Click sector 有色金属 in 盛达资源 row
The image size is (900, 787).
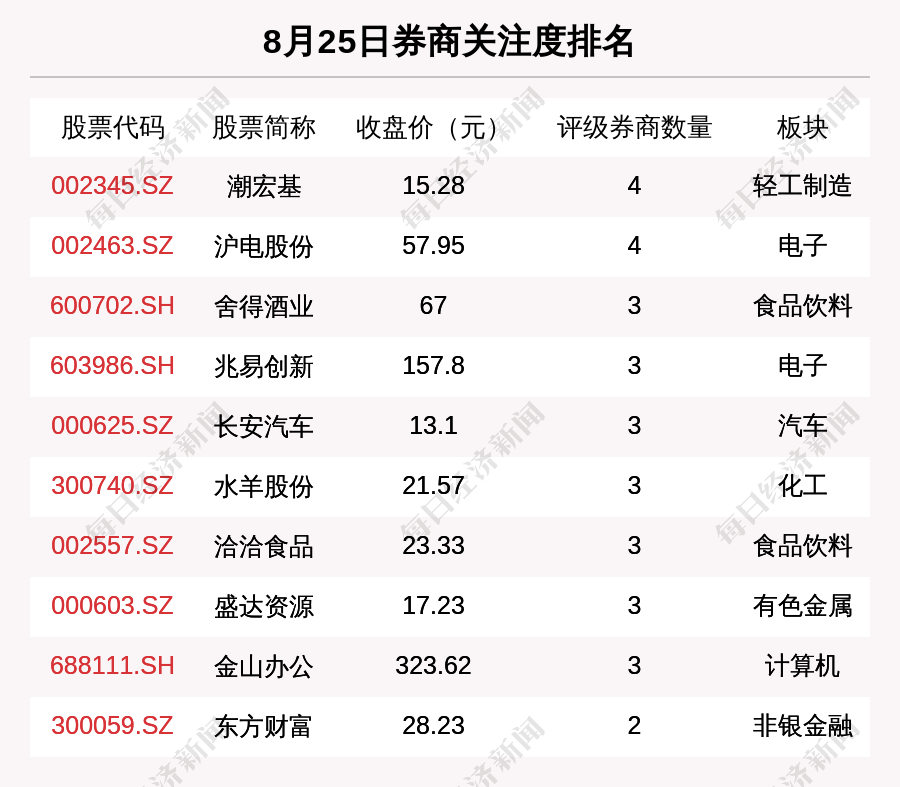802,606
